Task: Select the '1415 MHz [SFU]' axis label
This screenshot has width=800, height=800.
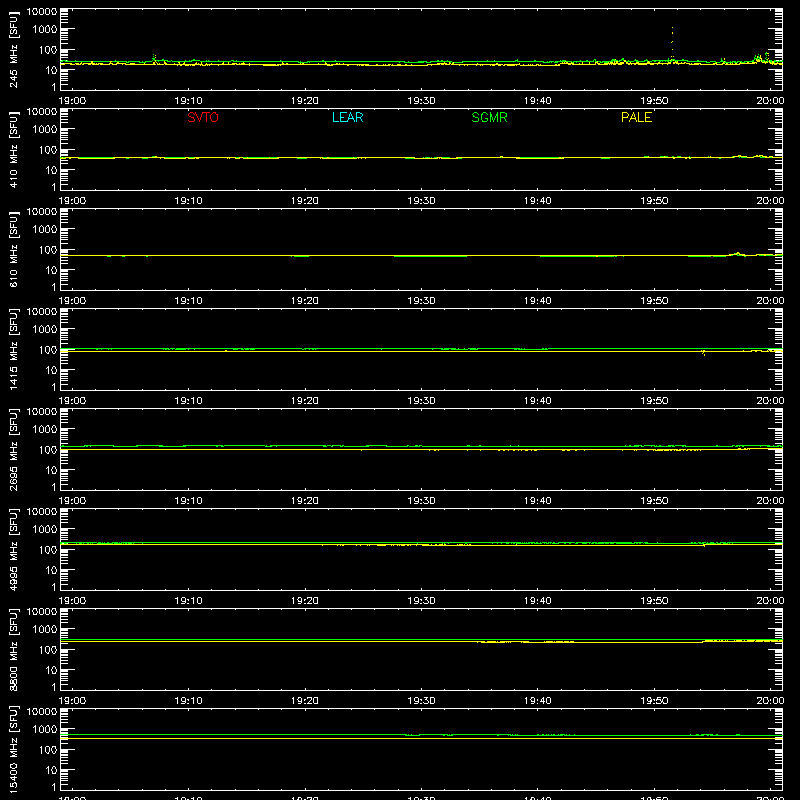Action: pyautogui.click(x=13, y=349)
